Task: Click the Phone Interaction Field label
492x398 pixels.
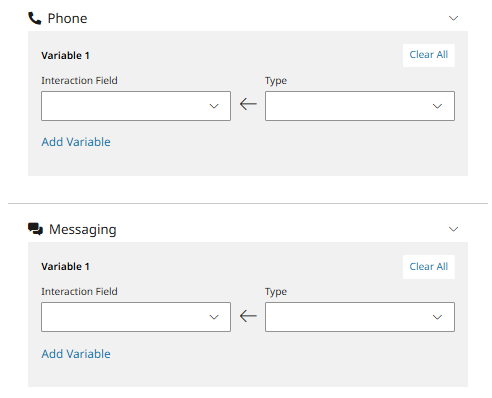Action: [x=79, y=80]
